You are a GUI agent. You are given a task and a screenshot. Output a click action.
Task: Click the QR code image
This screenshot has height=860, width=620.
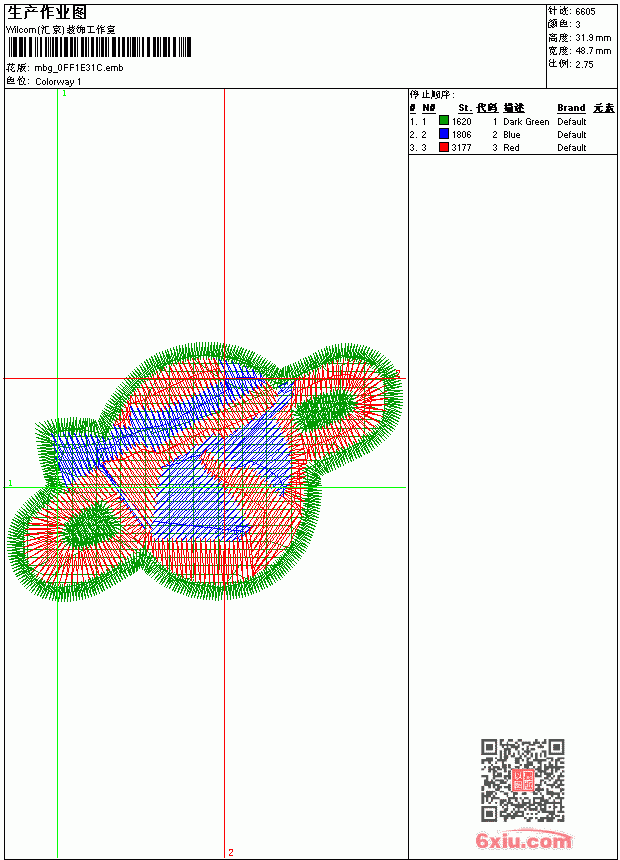523,780
